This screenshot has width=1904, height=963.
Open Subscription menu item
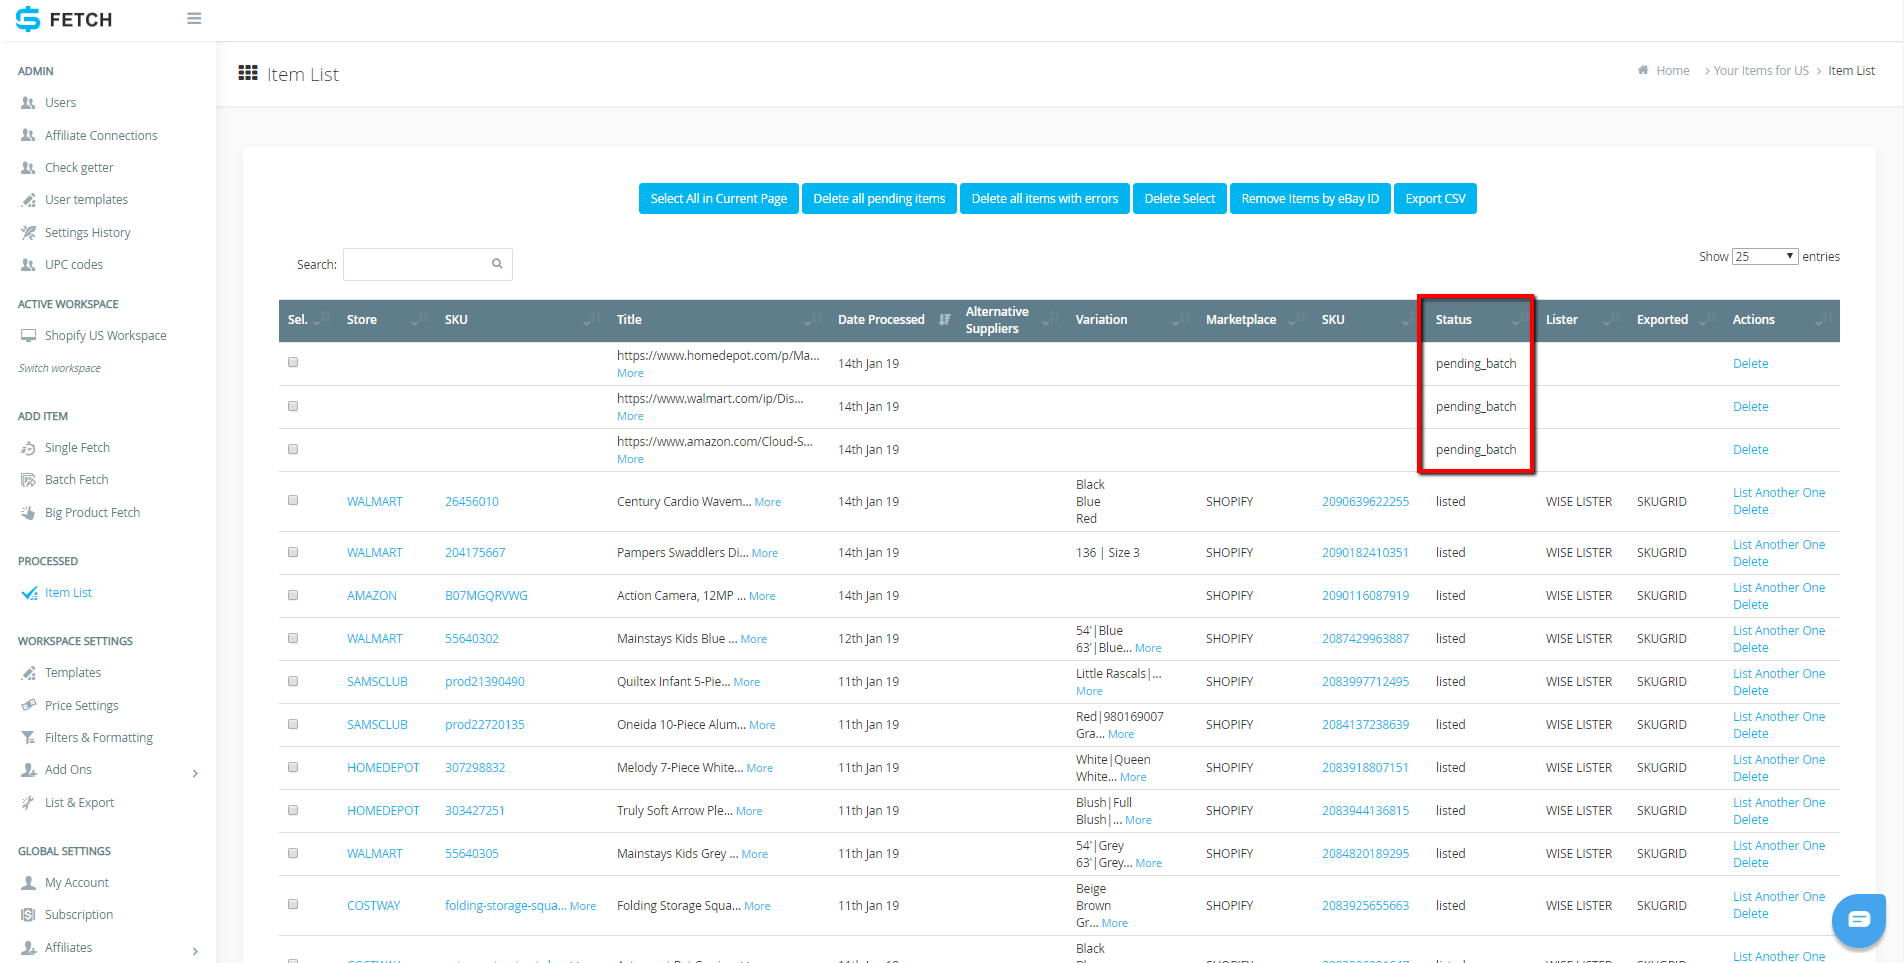[x=79, y=915]
